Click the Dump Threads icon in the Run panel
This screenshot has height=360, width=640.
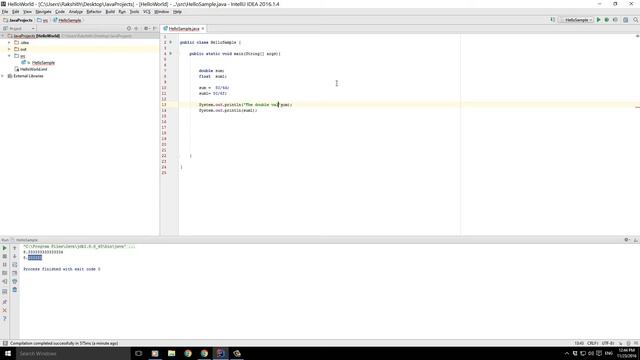4,273
